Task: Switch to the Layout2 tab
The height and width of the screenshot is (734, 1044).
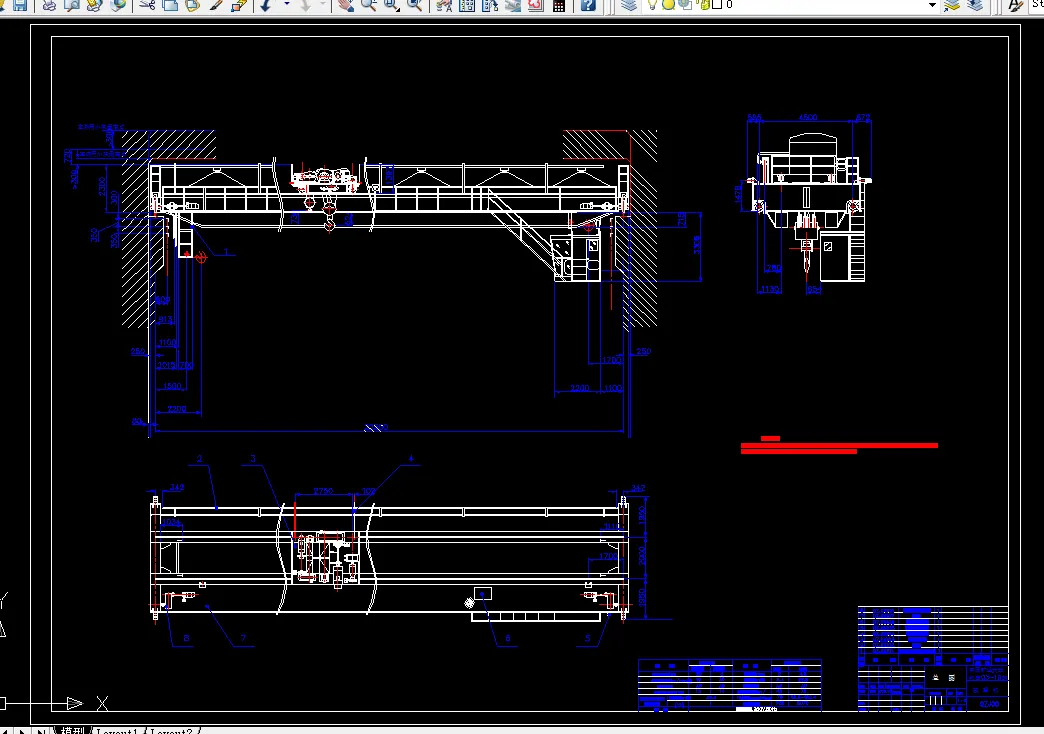Action: click(x=172, y=731)
